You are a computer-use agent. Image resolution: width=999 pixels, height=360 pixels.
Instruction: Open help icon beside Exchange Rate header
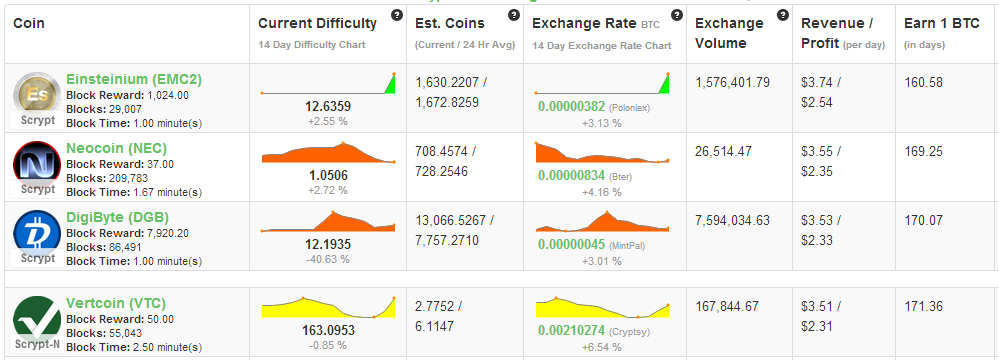677,15
